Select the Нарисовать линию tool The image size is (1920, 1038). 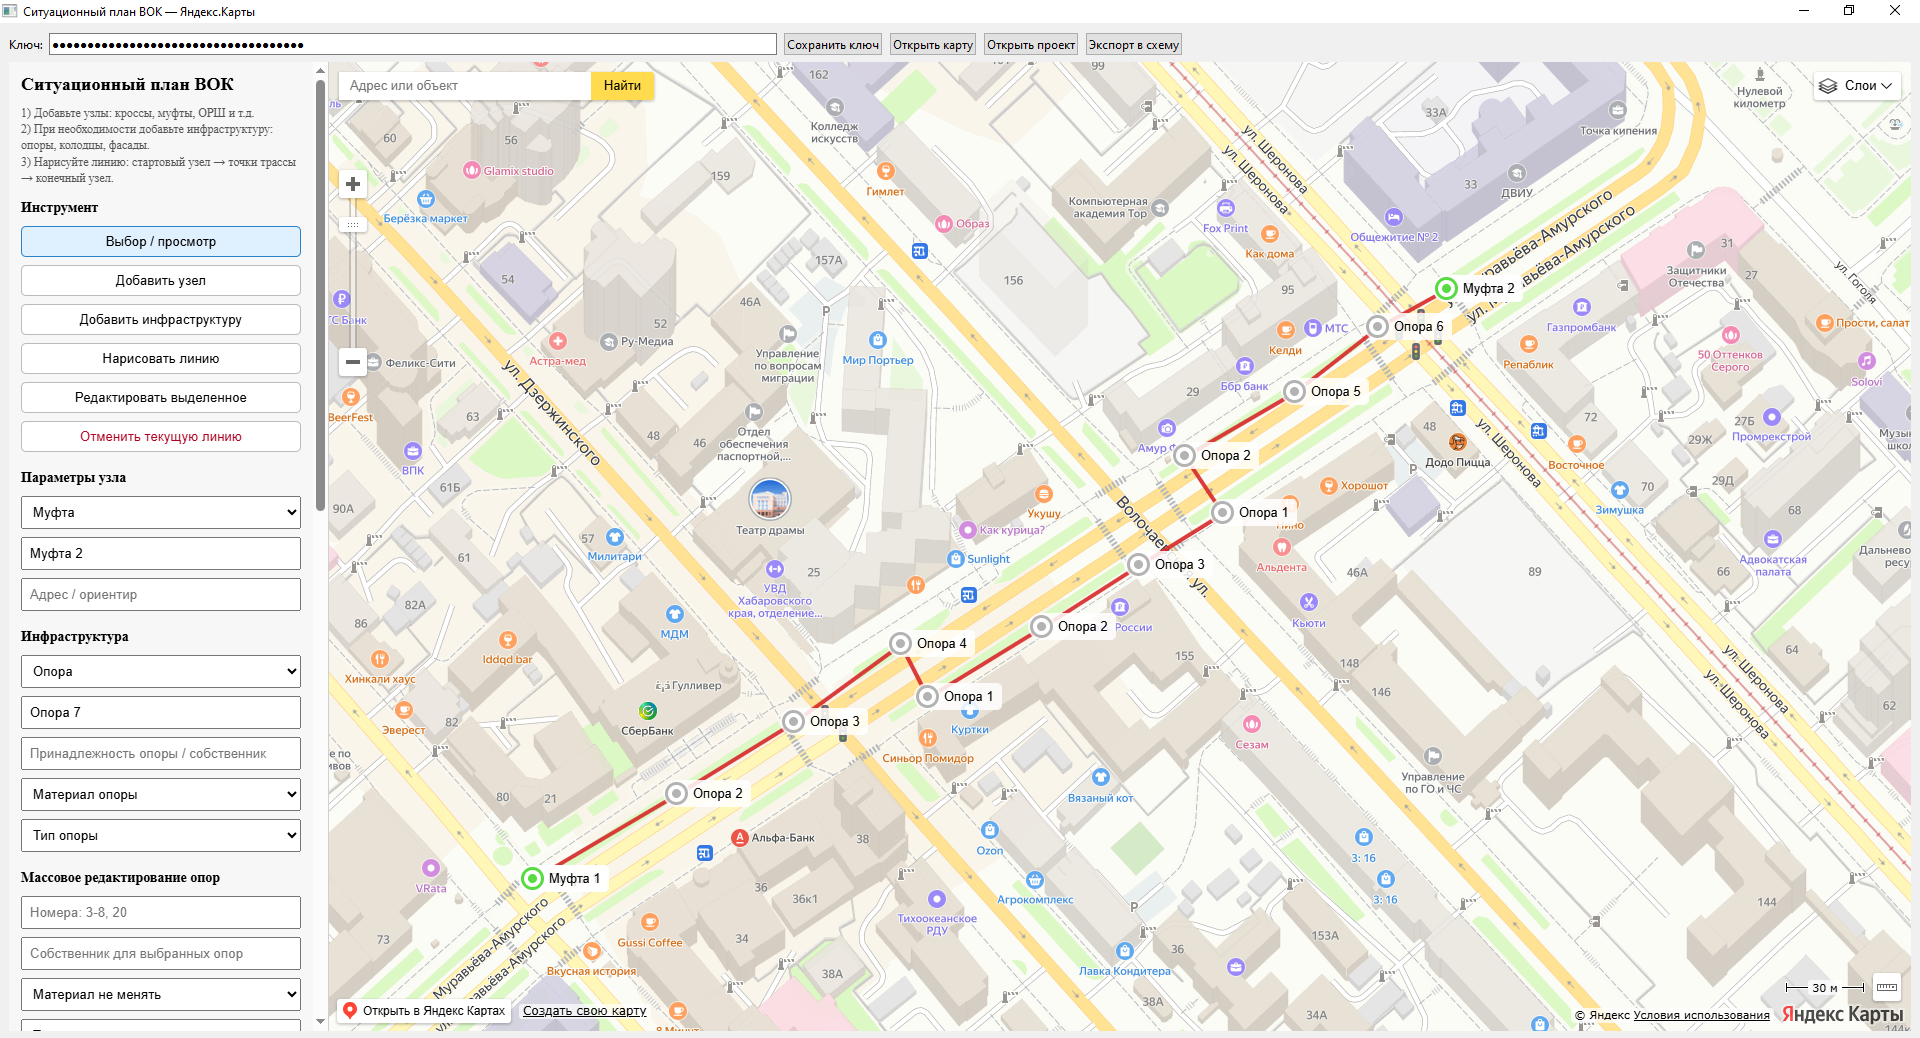[x=160, y=359]
